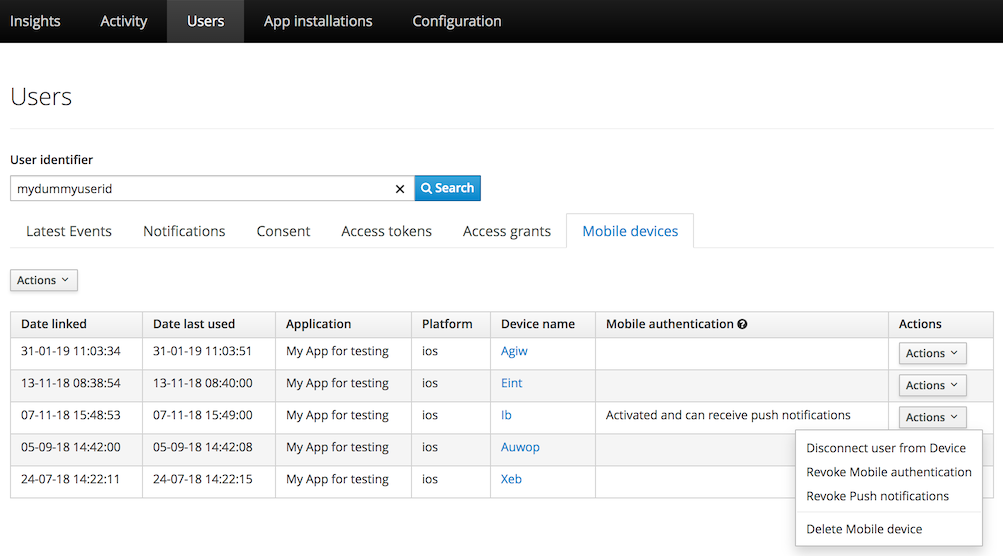
Task: Click date linked 13-11-18 08:38:54
Action: [71, 383]
